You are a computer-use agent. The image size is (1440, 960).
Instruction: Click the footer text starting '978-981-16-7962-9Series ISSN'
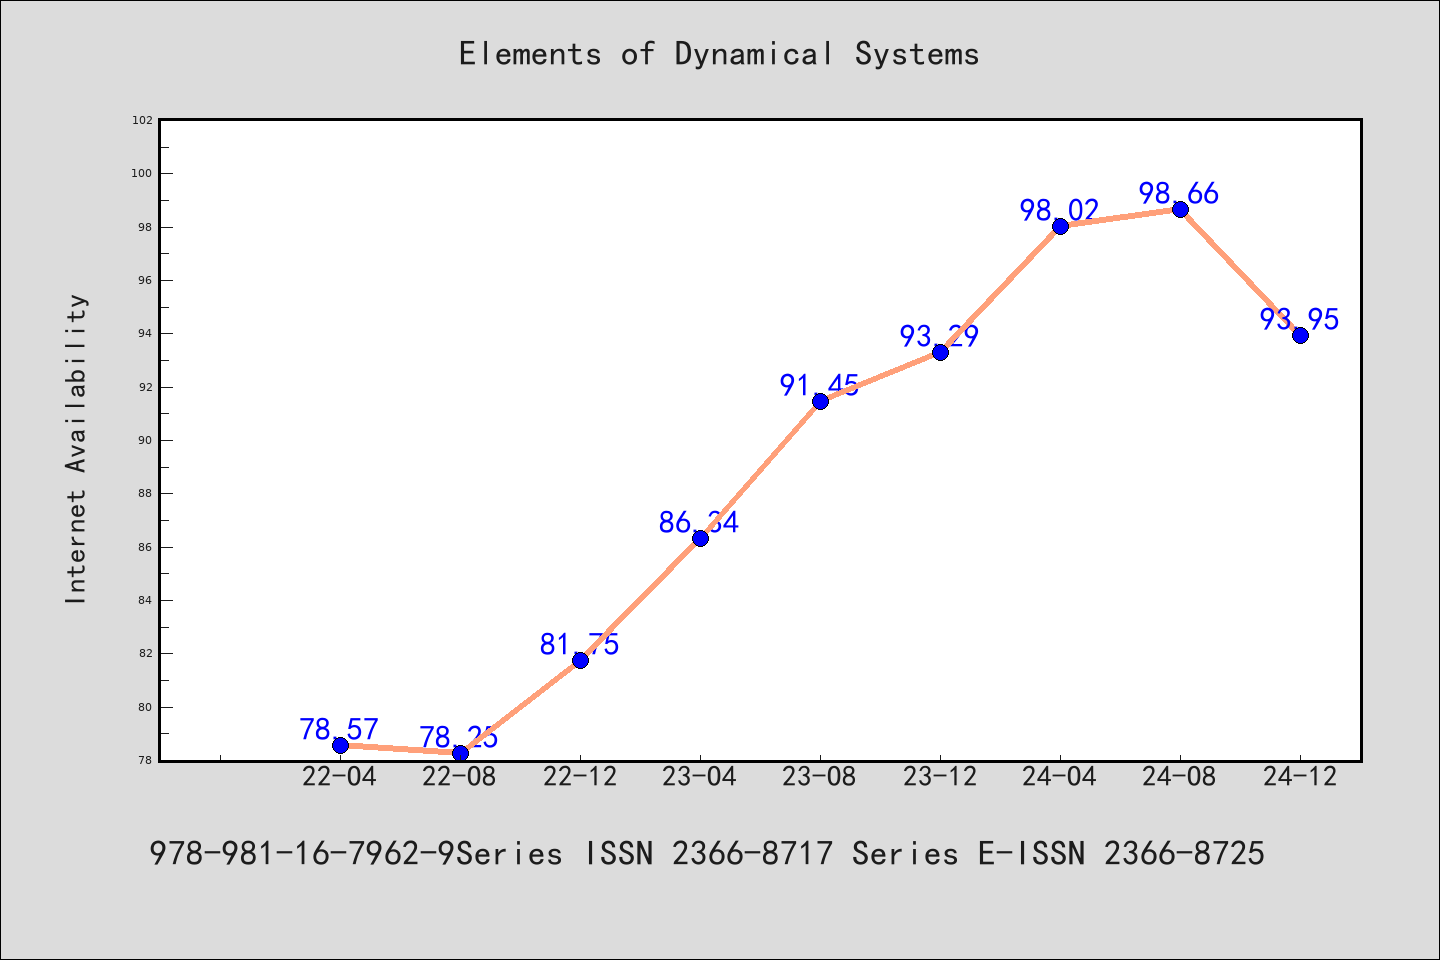[x=707, y=854]
